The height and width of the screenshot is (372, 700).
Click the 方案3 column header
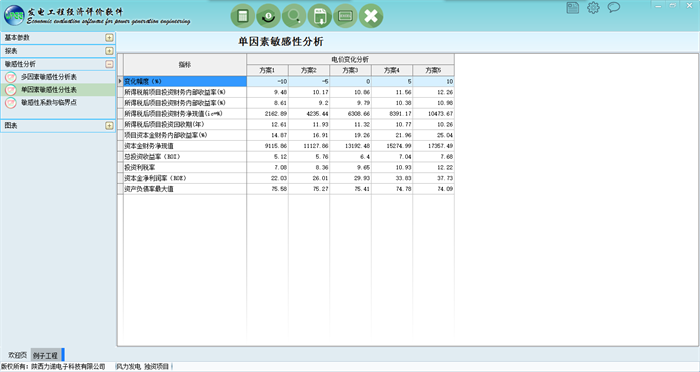tap(350, 70)
